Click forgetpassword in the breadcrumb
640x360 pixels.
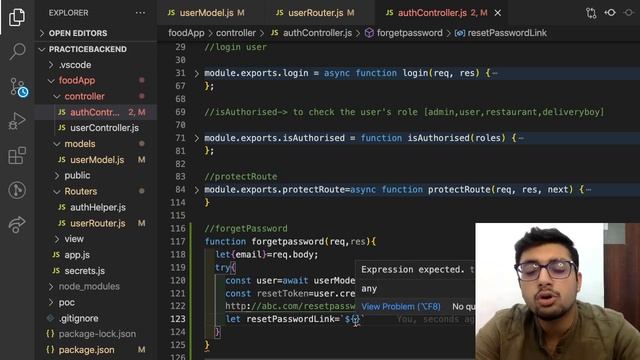pyautogui.click(x=409, y=33)
